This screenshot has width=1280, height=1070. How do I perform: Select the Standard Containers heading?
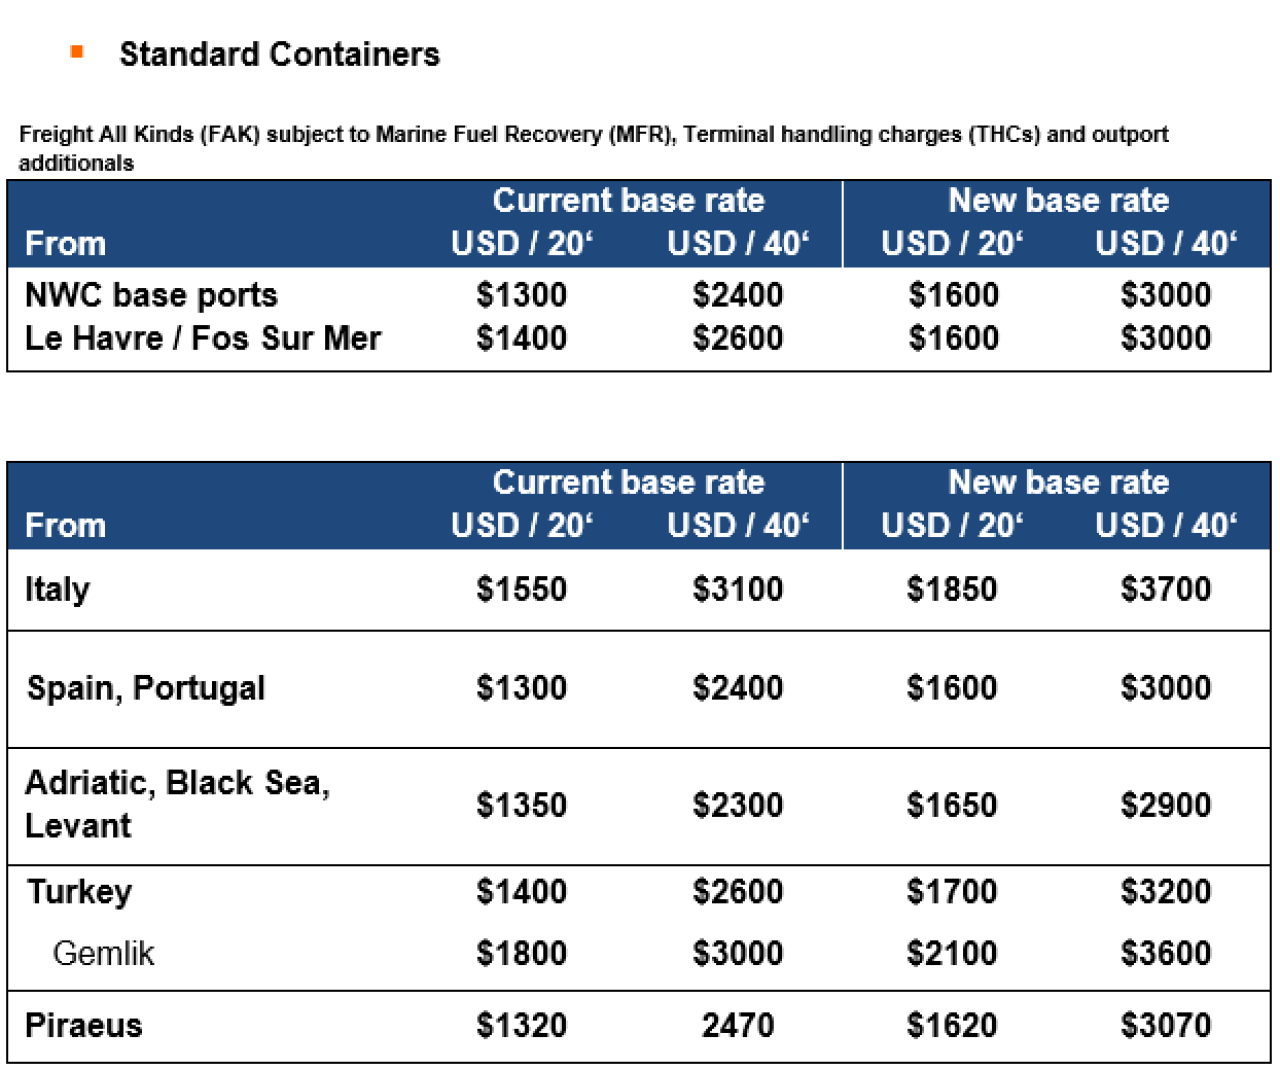[x=279, y=54]
